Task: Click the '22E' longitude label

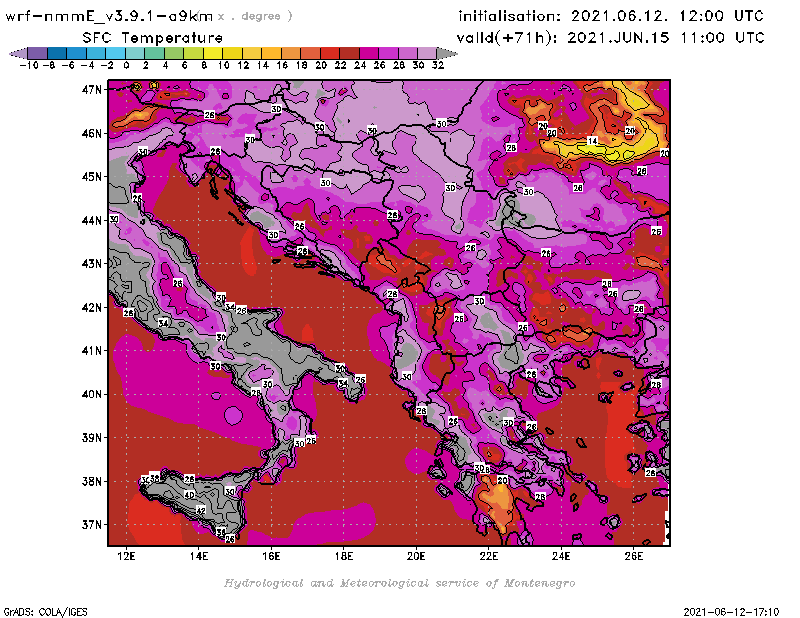Action: coord(488,556)
